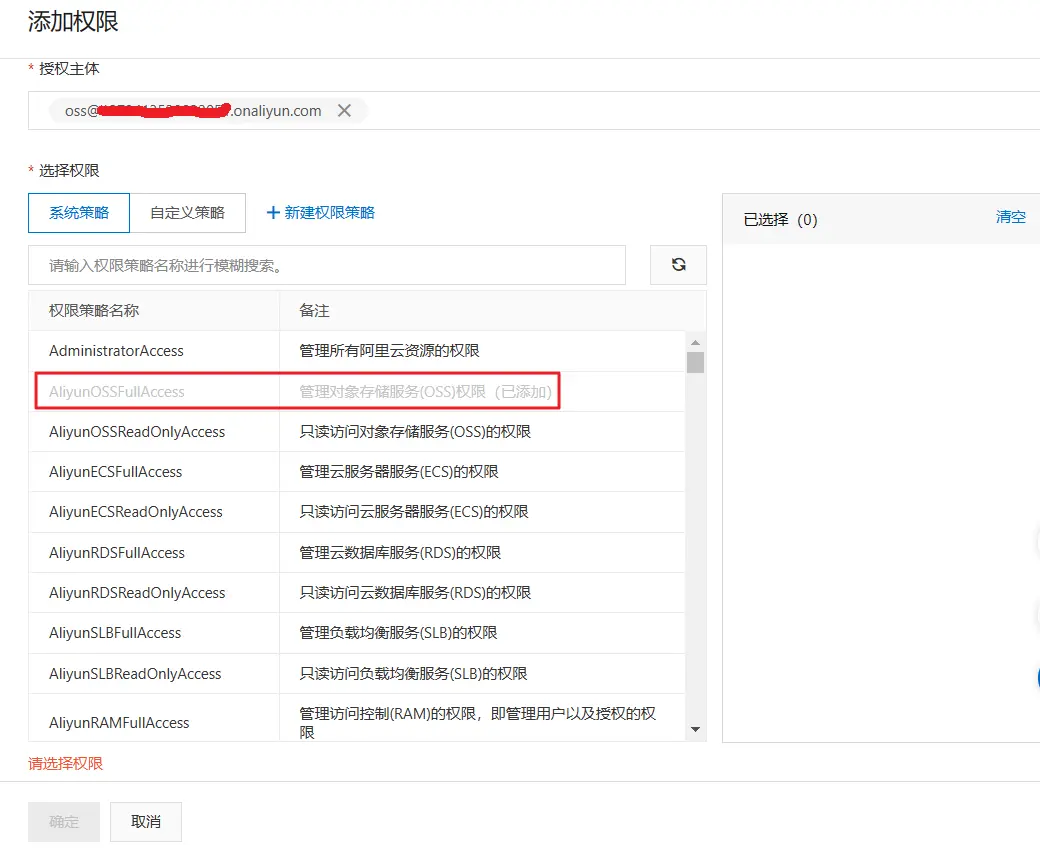Click the 确定 button
The height and width of the screenshot is (850, 1040).
pos(64,821)
